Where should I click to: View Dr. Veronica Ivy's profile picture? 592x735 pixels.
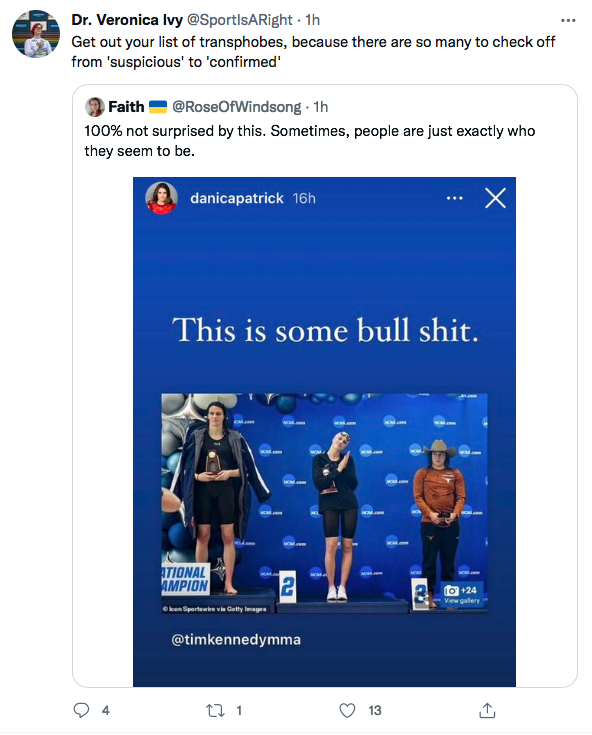(36, 34)
